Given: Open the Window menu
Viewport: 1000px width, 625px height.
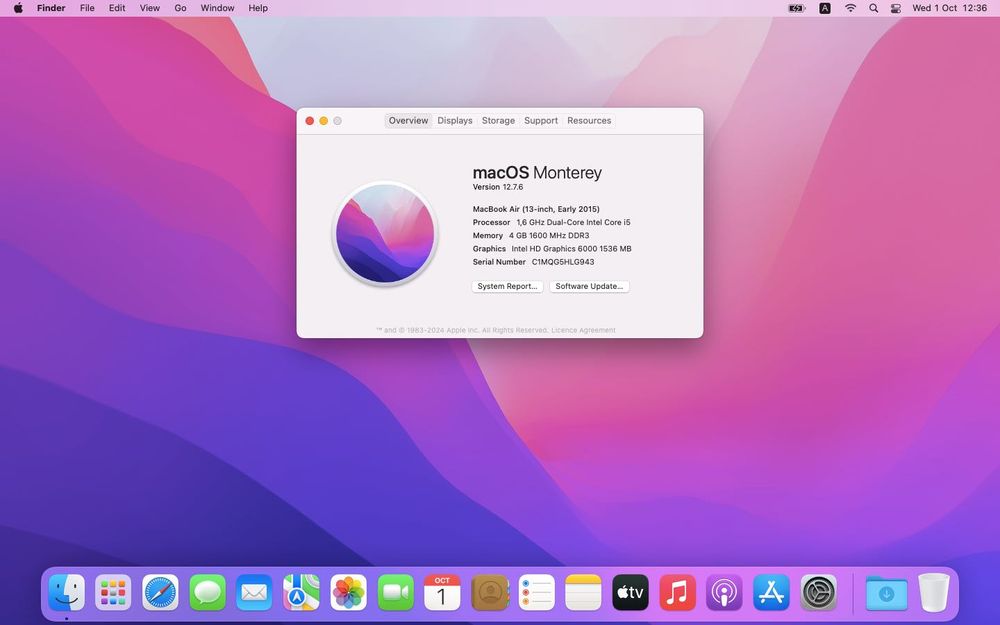Looking at the screenshot, I should click(217, 8).
